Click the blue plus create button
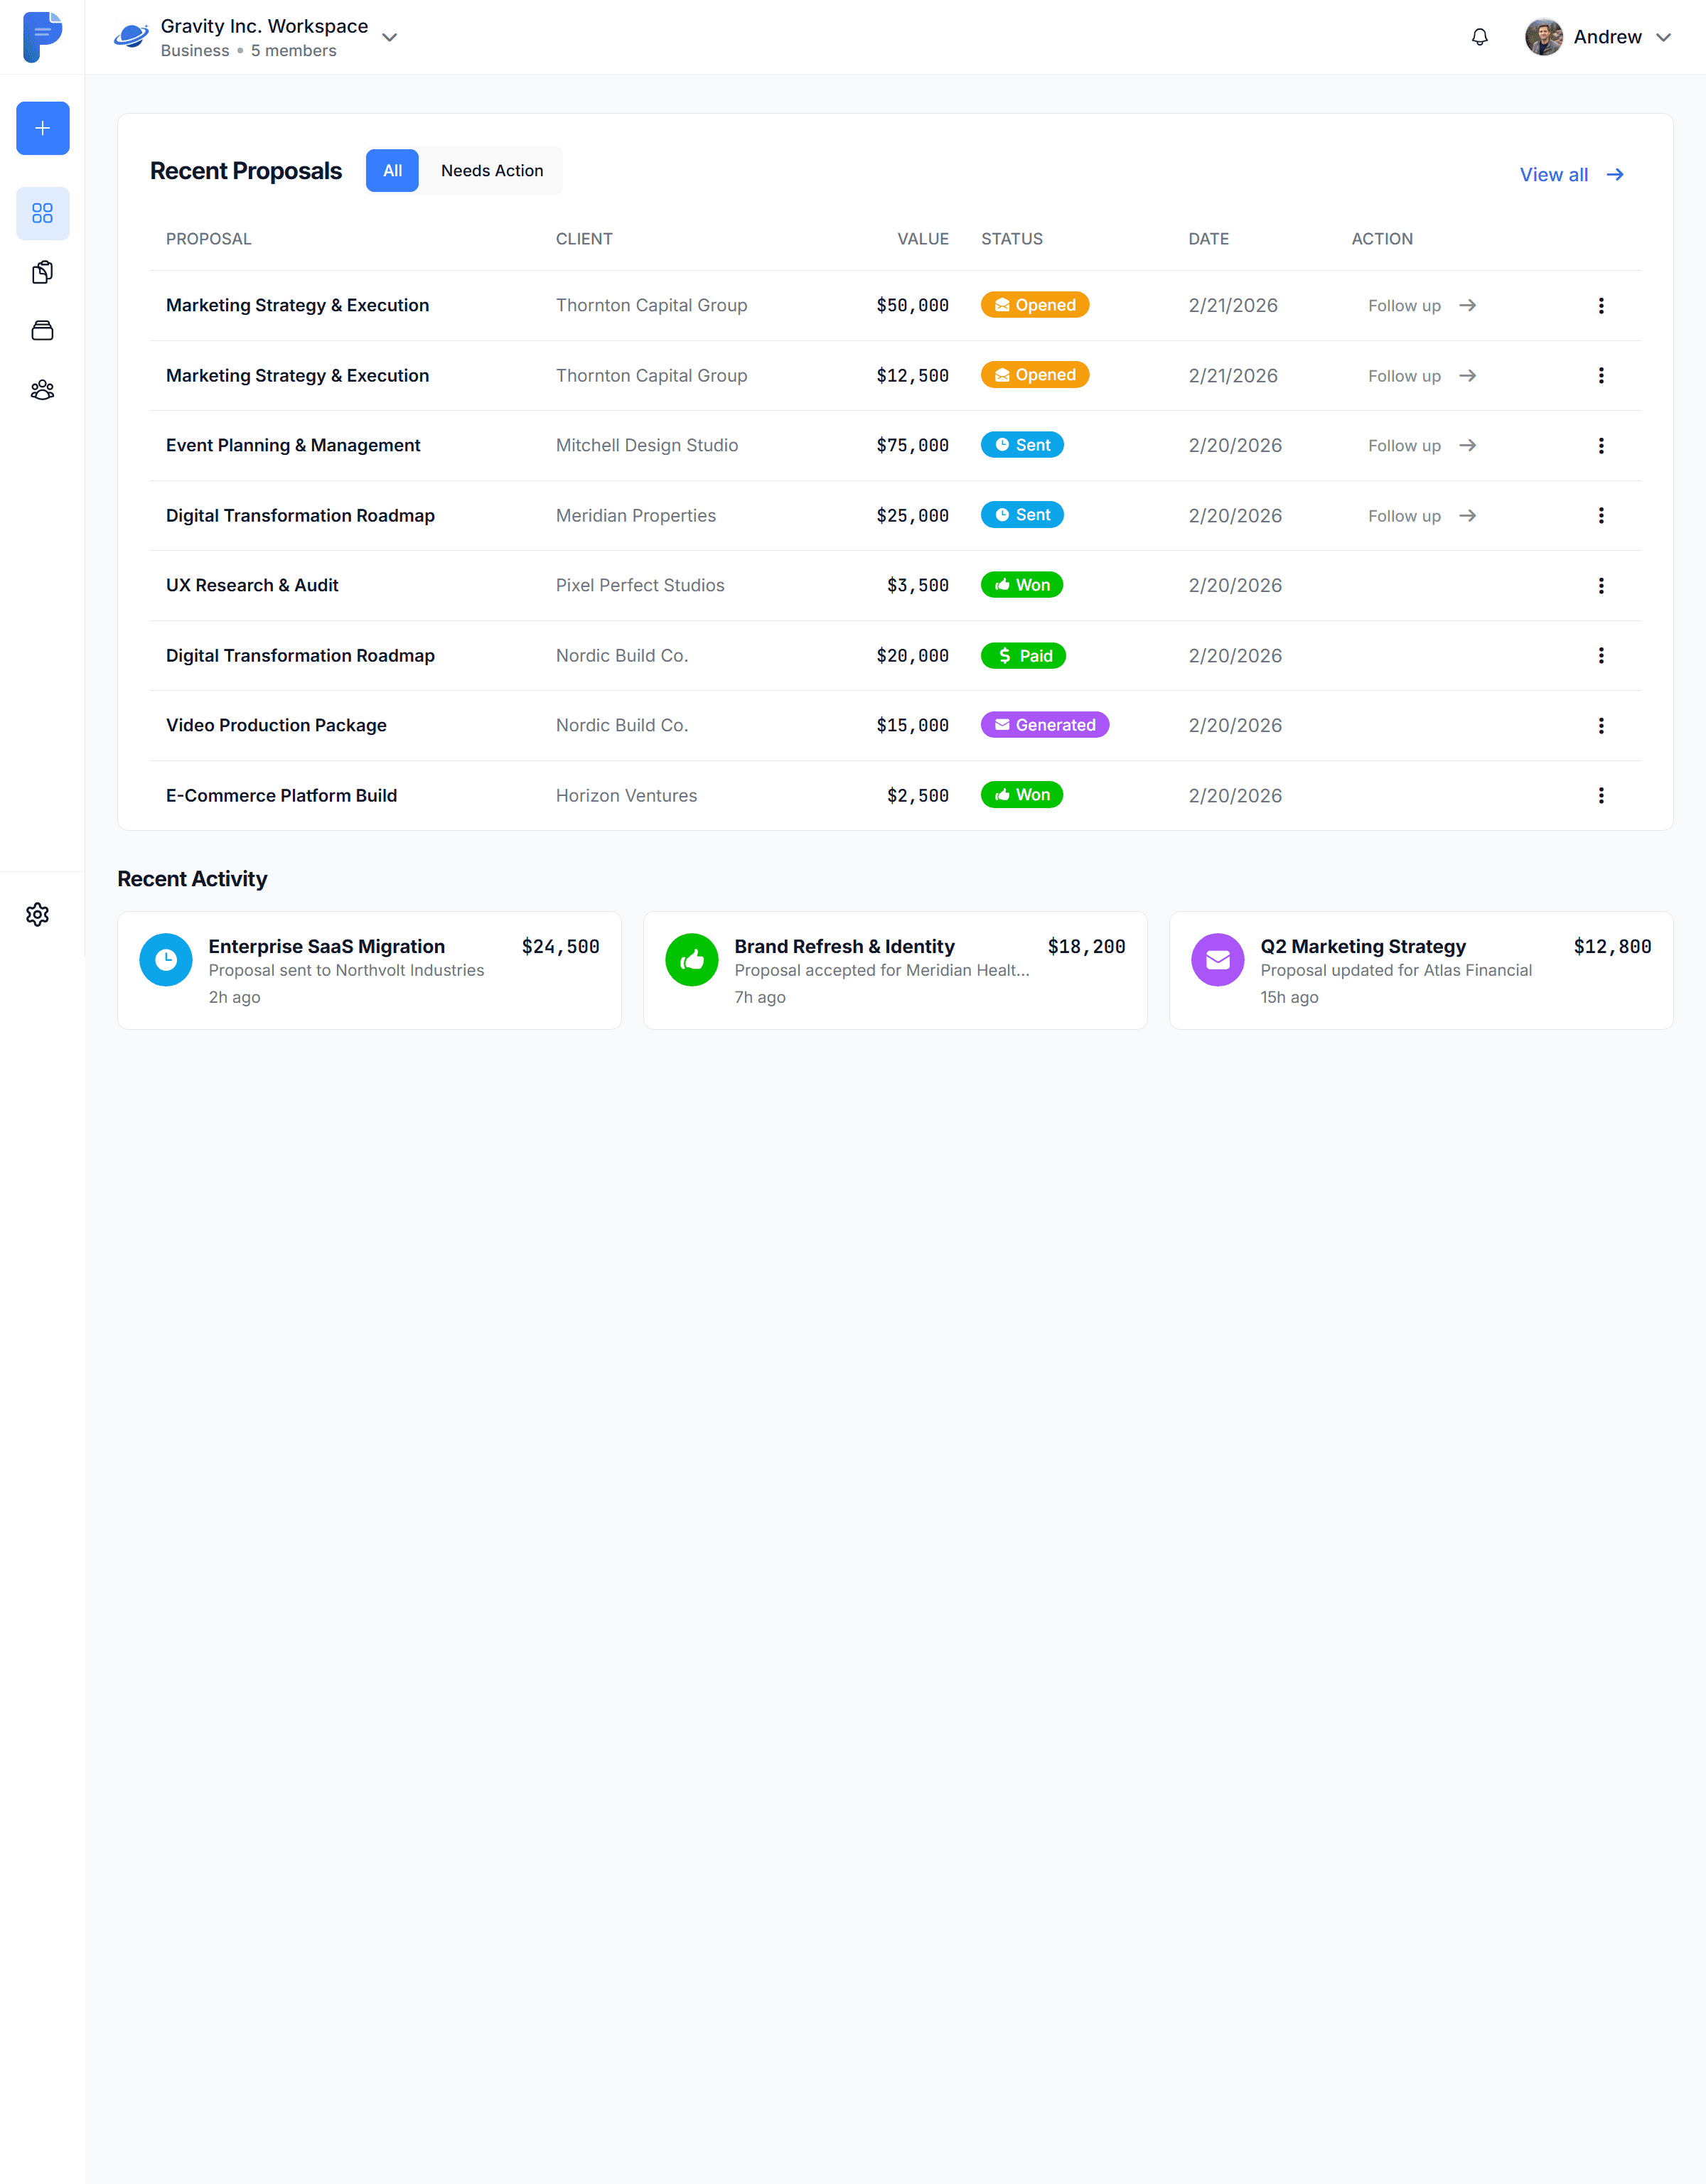The height and width of the screenshot is (2184, 1706). click(42, 128)
